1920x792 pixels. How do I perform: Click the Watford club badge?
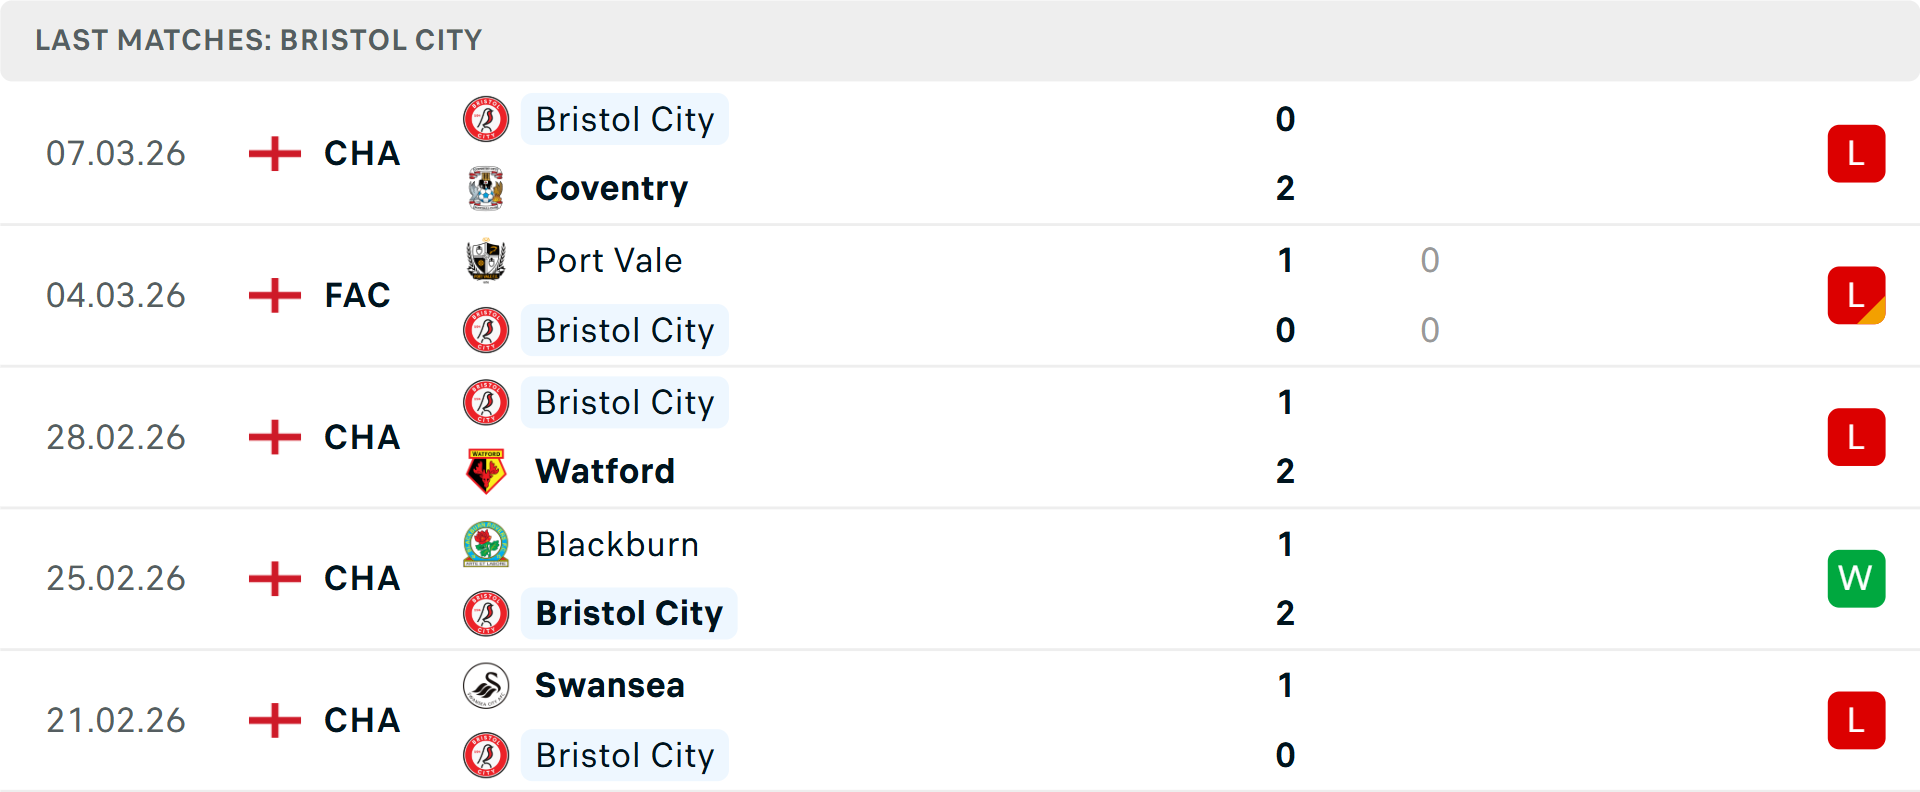[x=486, y=471]
